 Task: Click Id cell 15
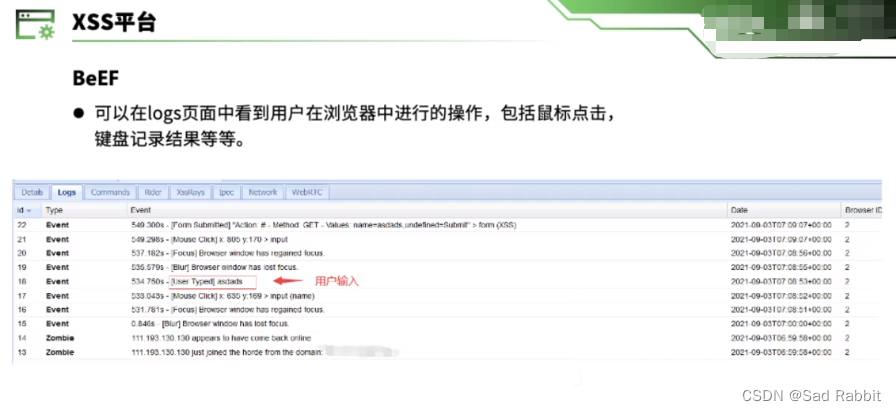point(22,324)
